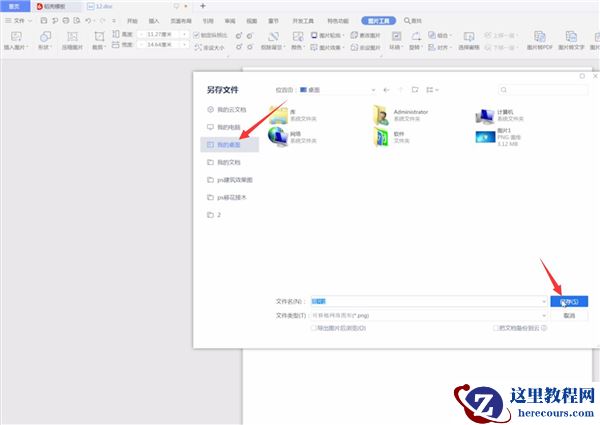Click the search box in Save dialog
600x425 pixels.
543,90
